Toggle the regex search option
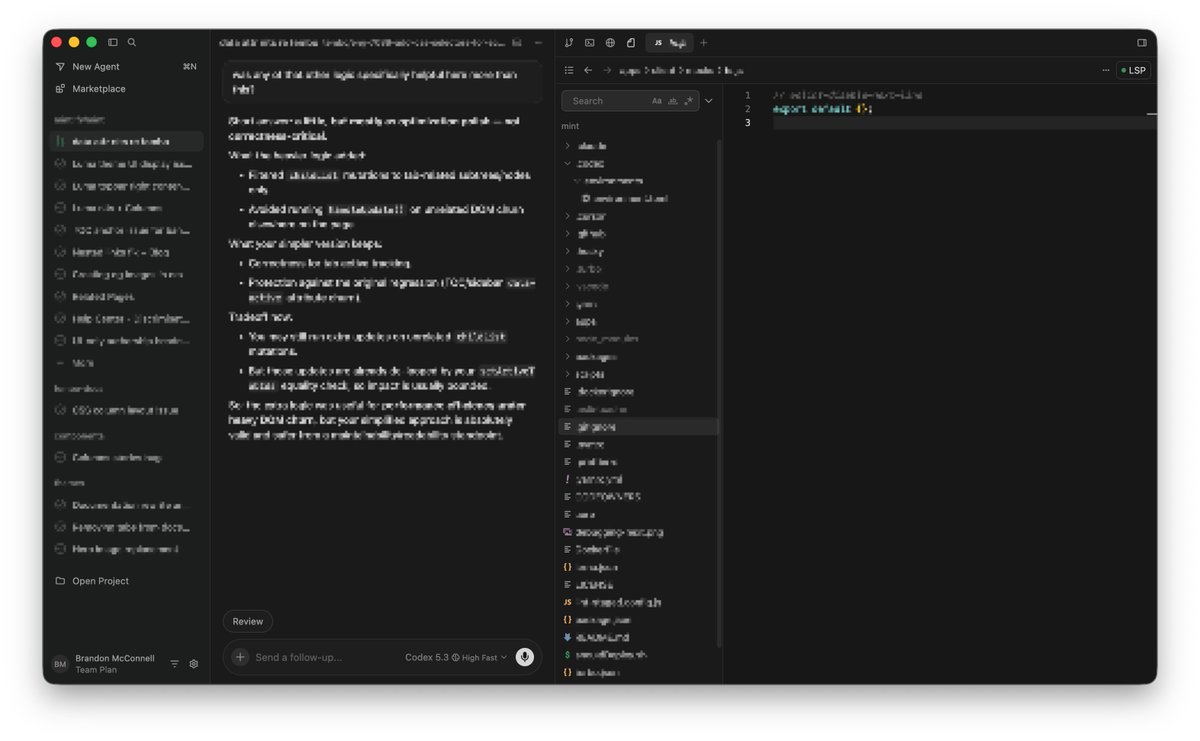1200x741 pixels. click(687, 101)
